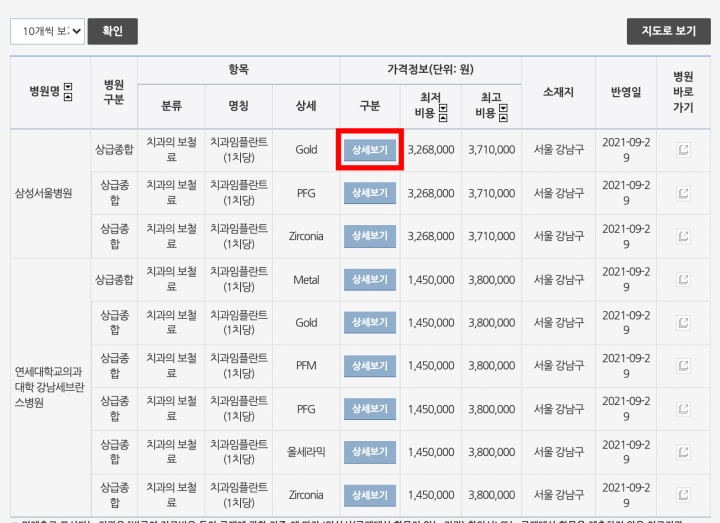Click the 소재지 column header
Screen dimensions: 720x523
(558, 92)
